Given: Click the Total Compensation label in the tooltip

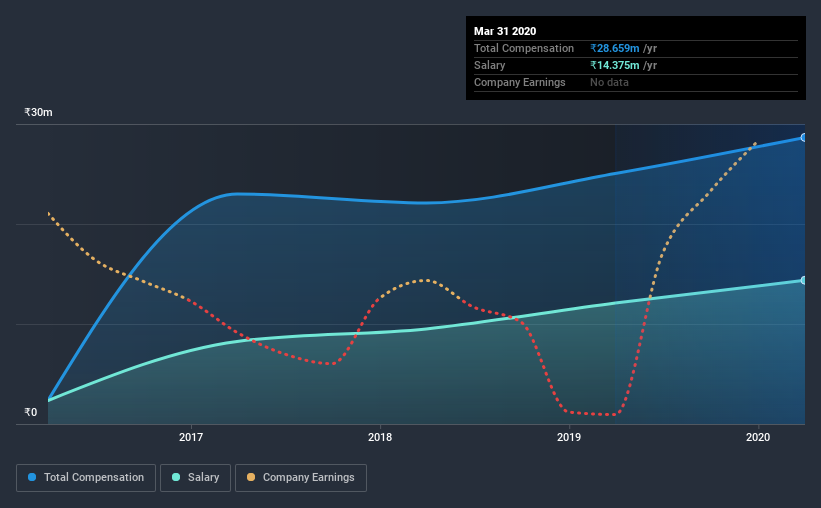Looking at the screenshot, I should [x=524, y=48].
